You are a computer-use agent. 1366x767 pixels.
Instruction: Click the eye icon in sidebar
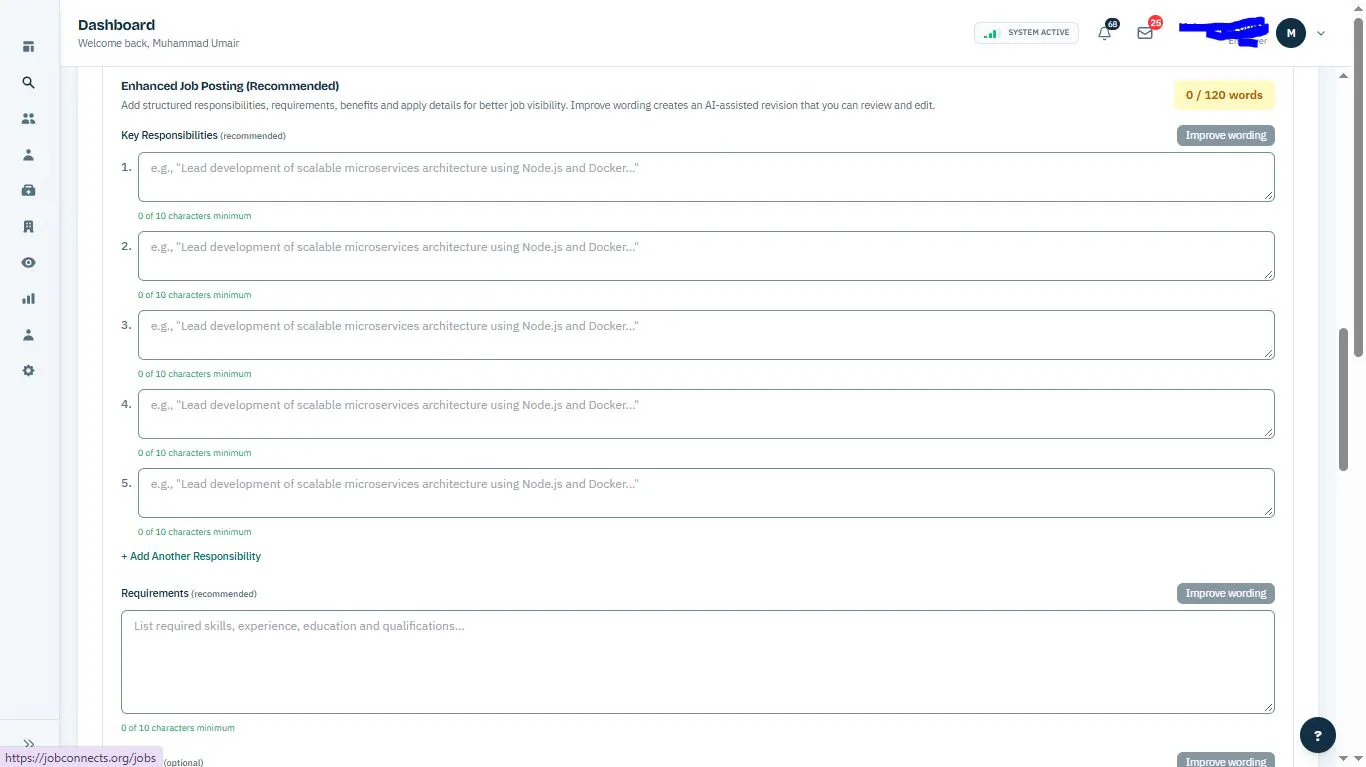28,263
